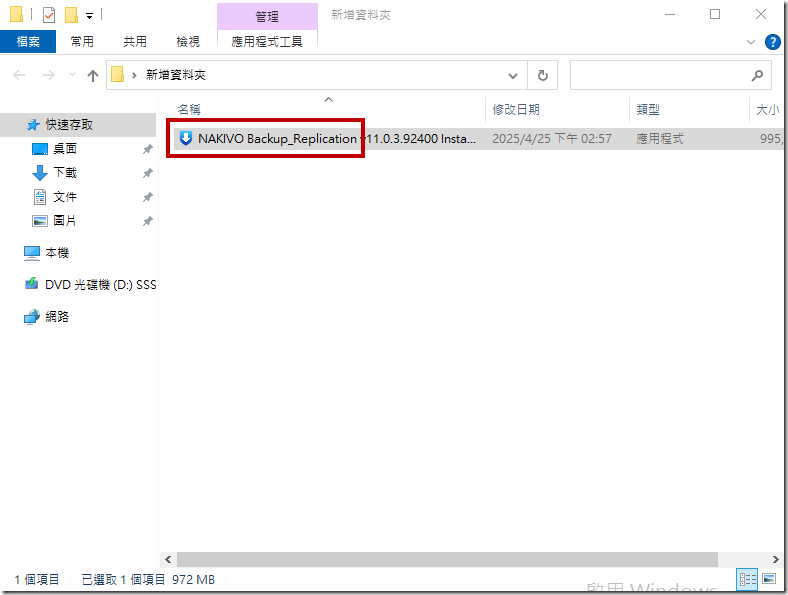
Task: Click the pin icon next to 圖片
Action: [x=147, y=221]
